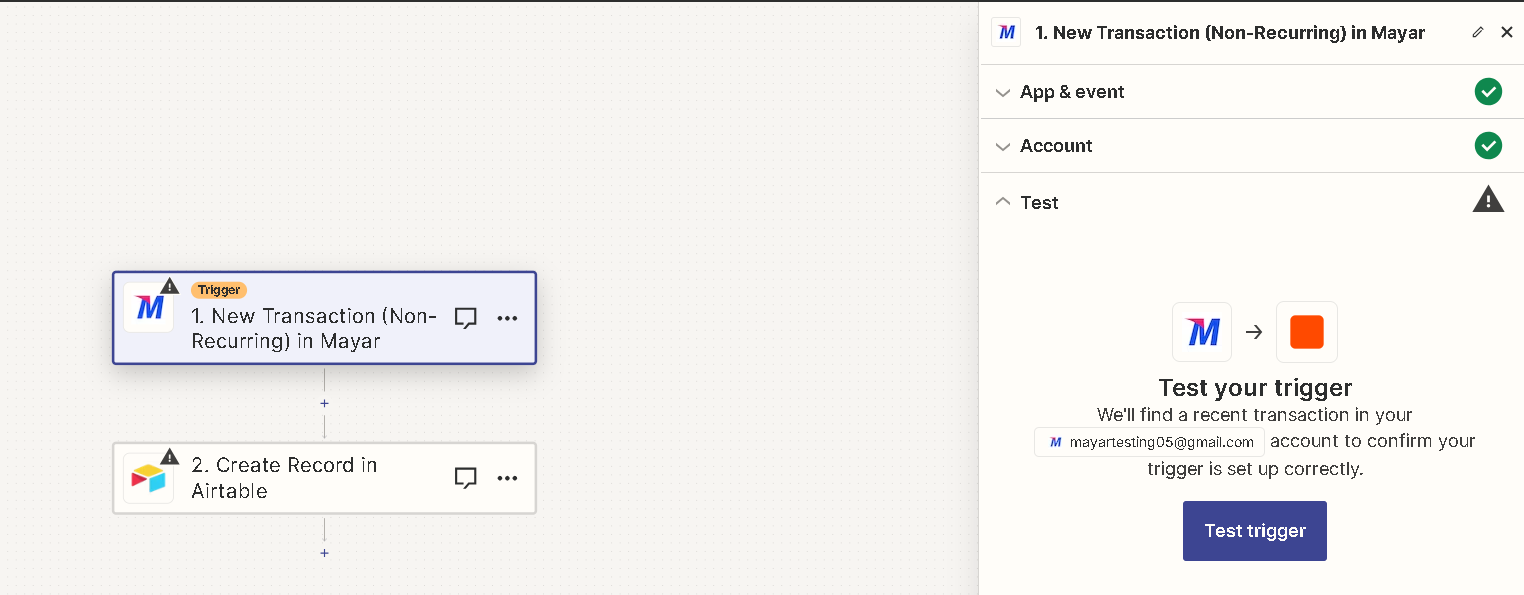Click the orange Trigger label badge
The image size is (1524, 595).
coord(219,290)
